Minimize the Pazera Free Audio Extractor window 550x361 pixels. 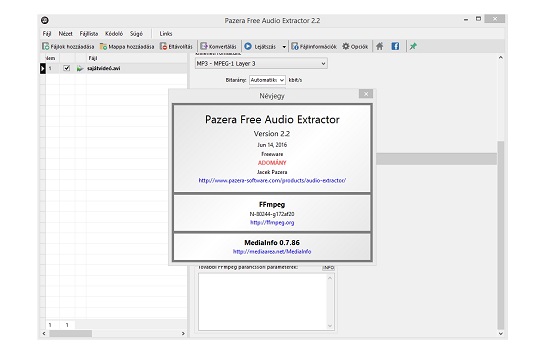466,20
